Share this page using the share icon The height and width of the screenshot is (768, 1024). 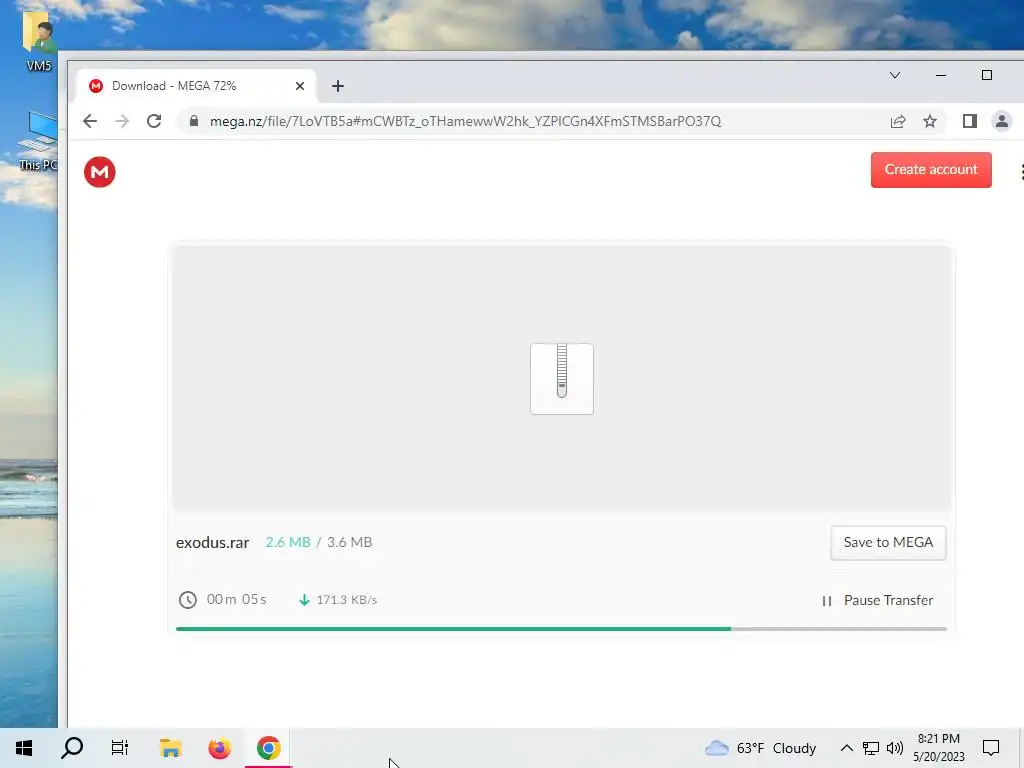coord(898,121)
